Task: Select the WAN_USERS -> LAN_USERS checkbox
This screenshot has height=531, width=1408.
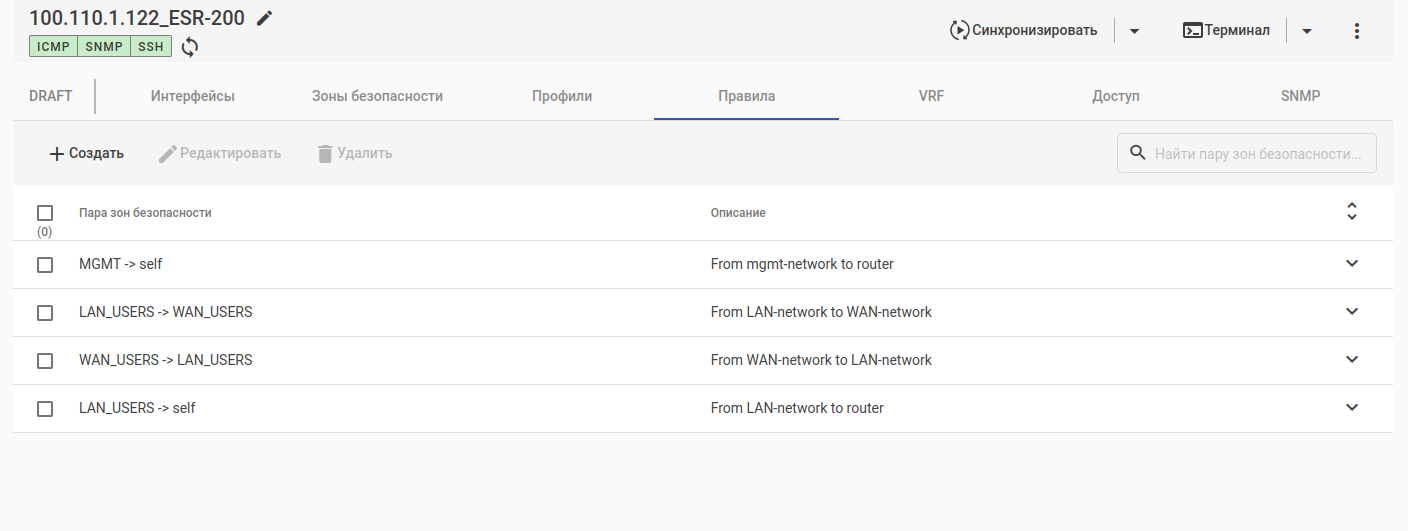Action: point(45,361)
